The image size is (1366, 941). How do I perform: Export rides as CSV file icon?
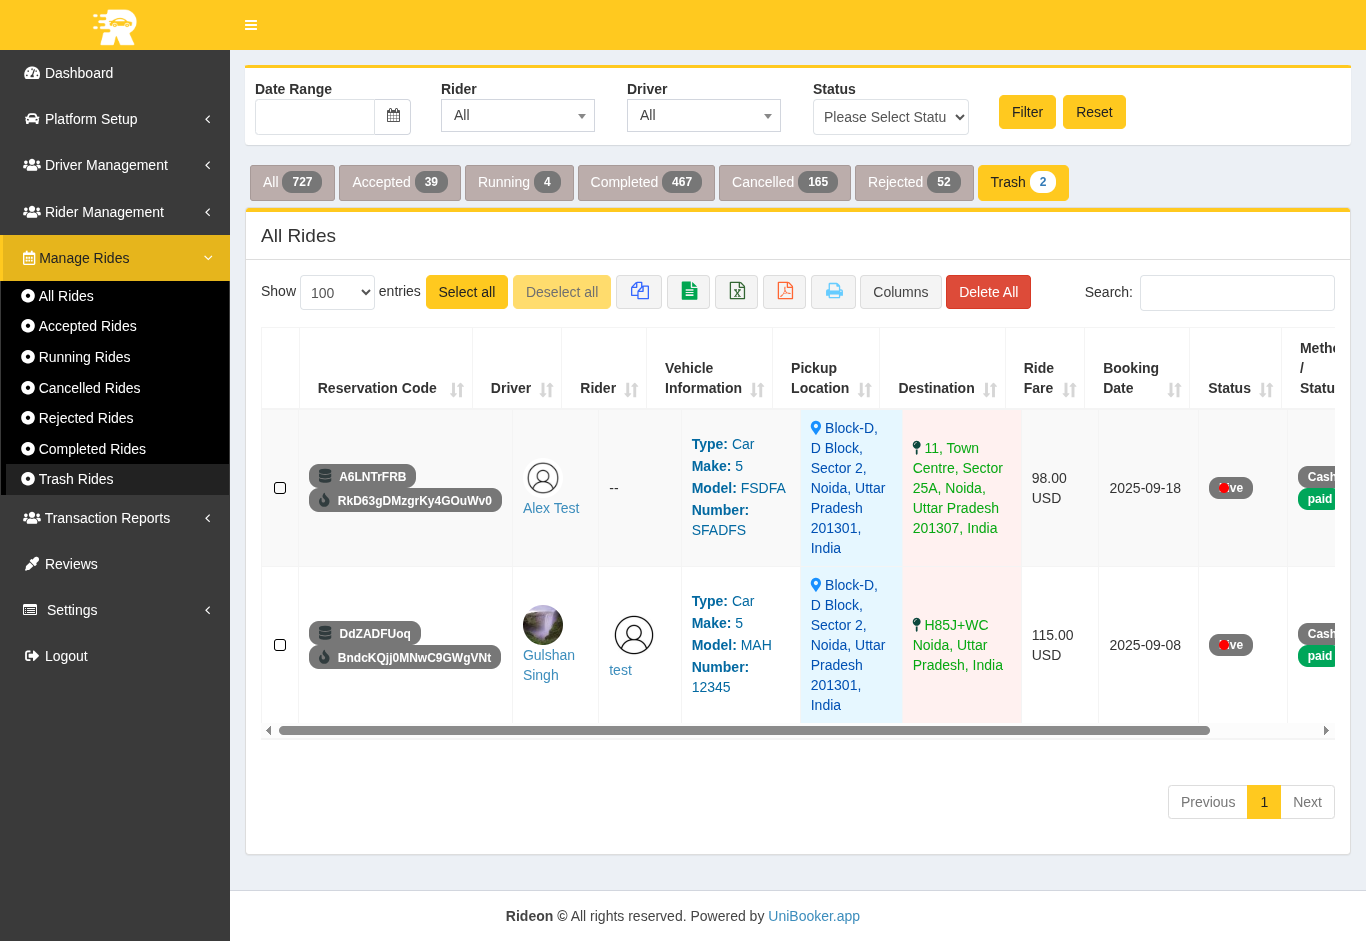688,292
